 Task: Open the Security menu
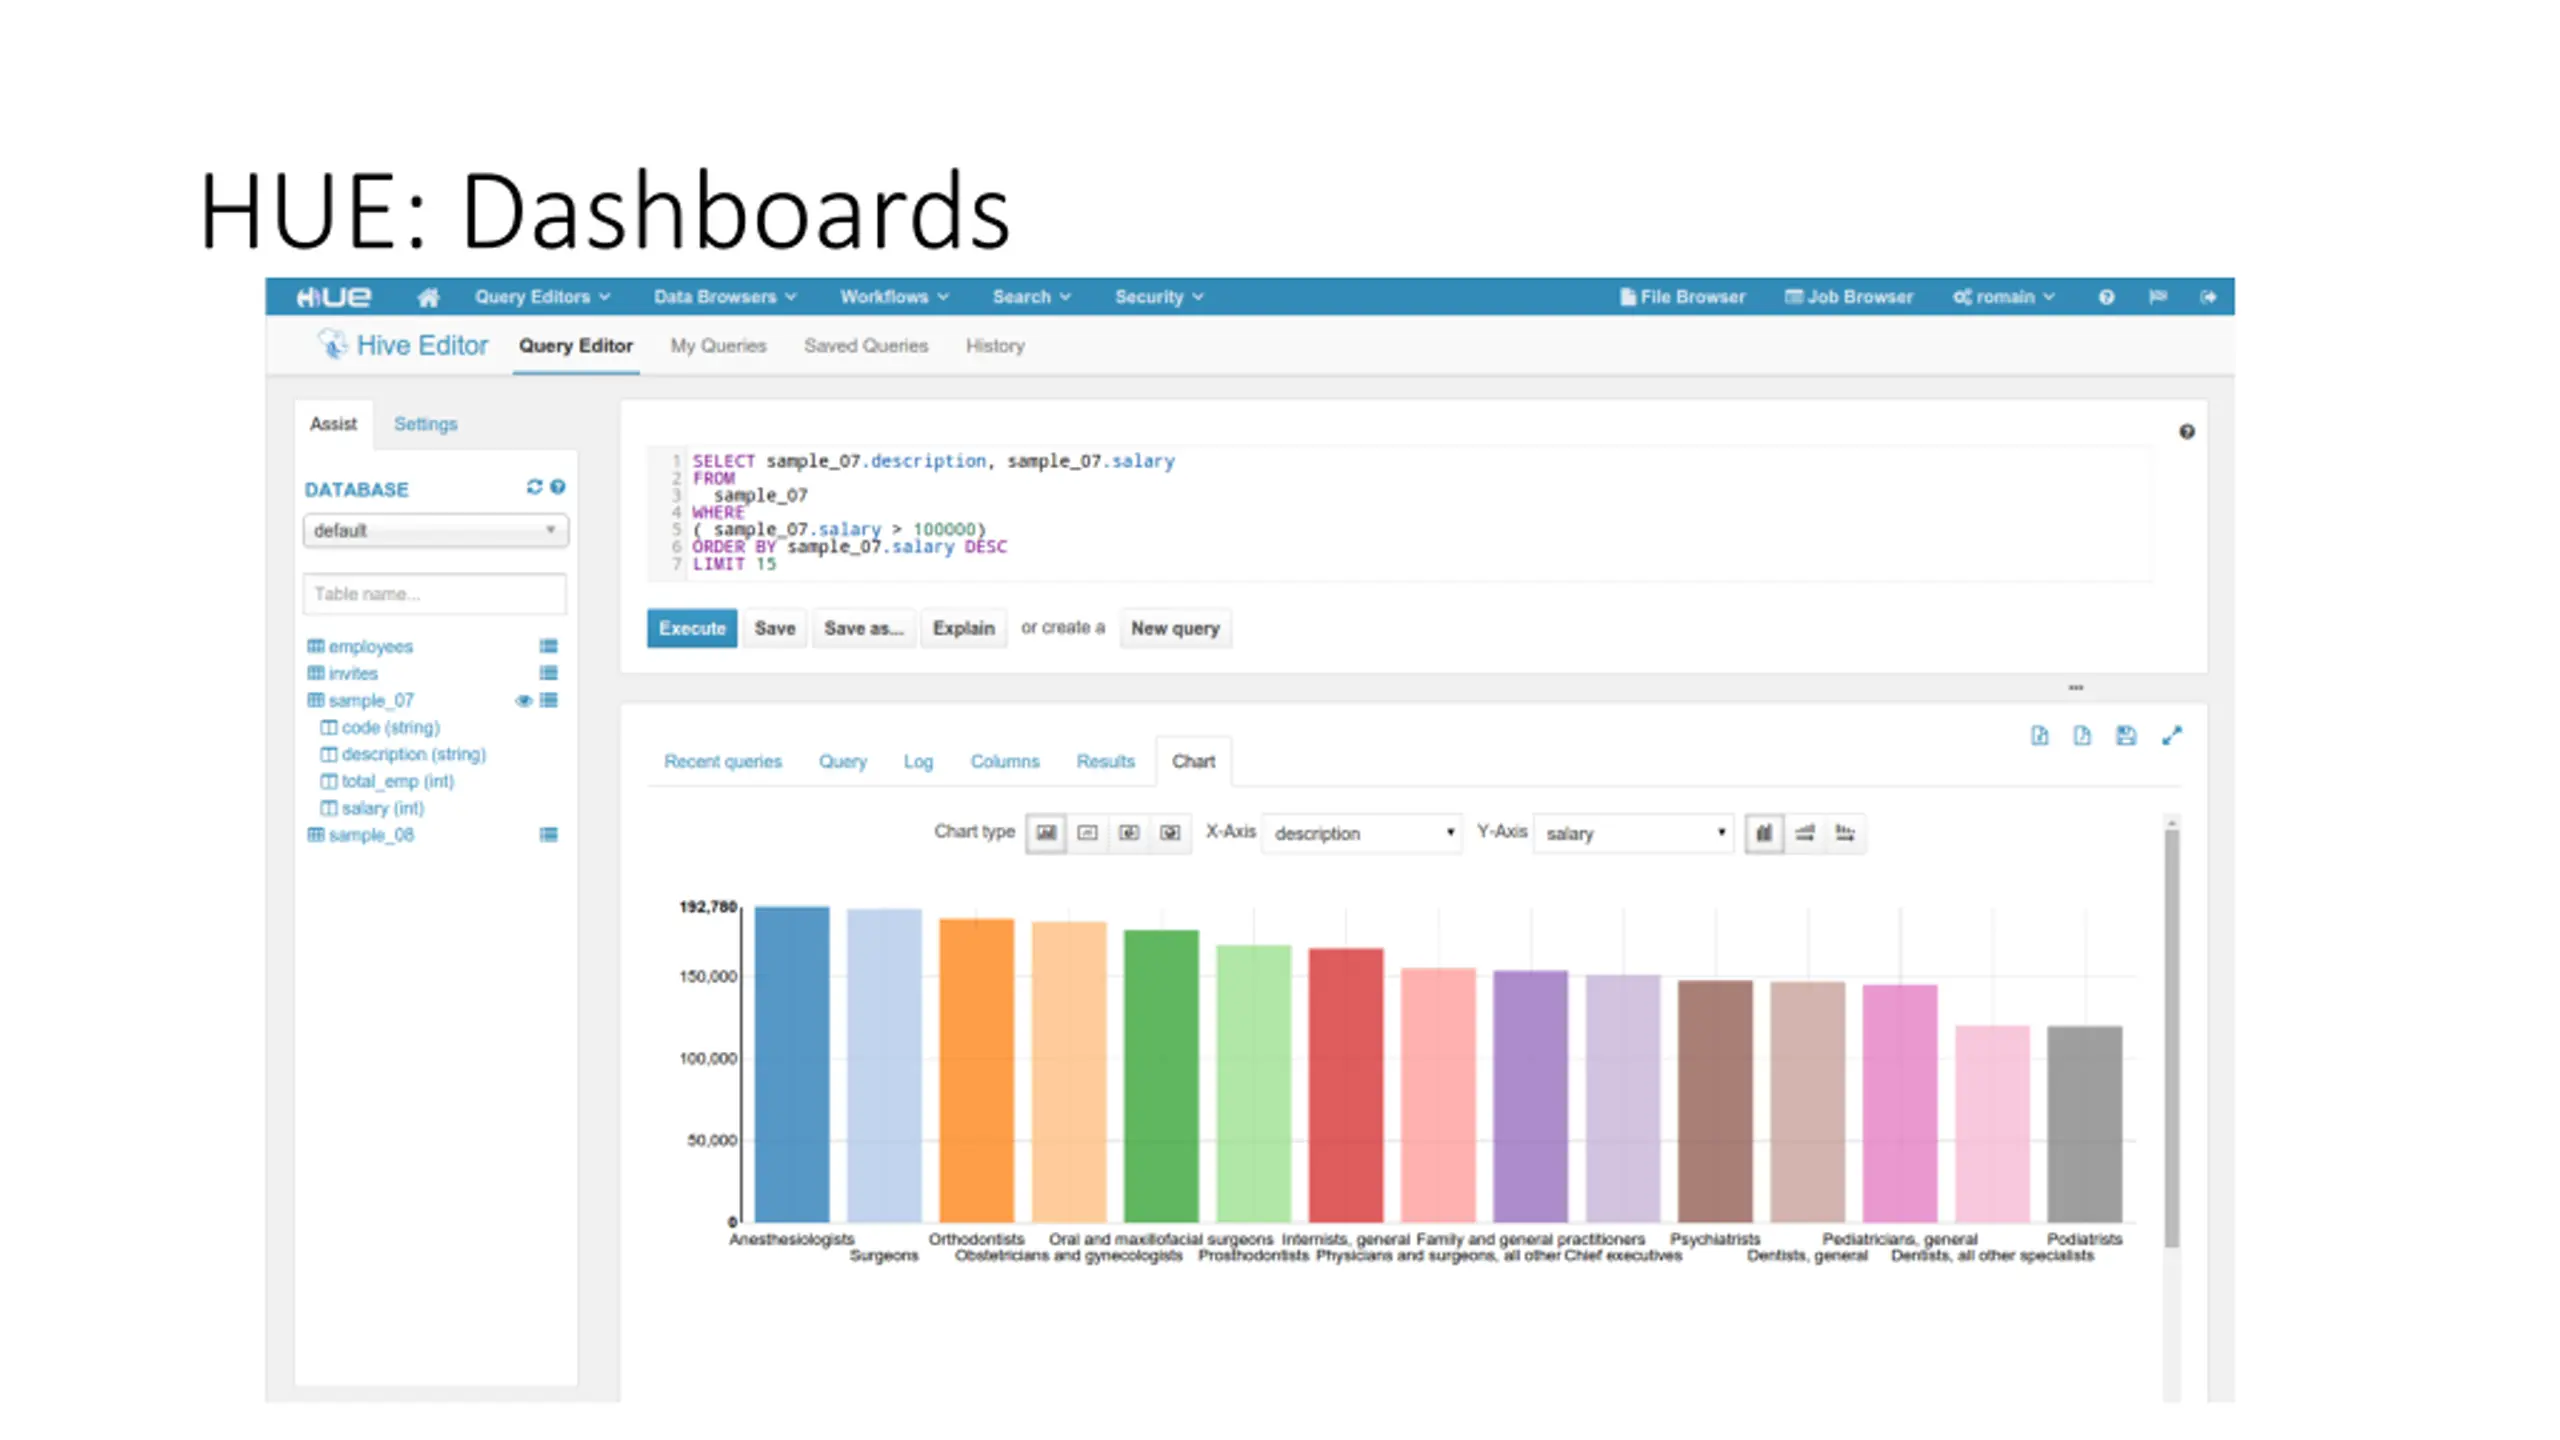pos(1159,297)
